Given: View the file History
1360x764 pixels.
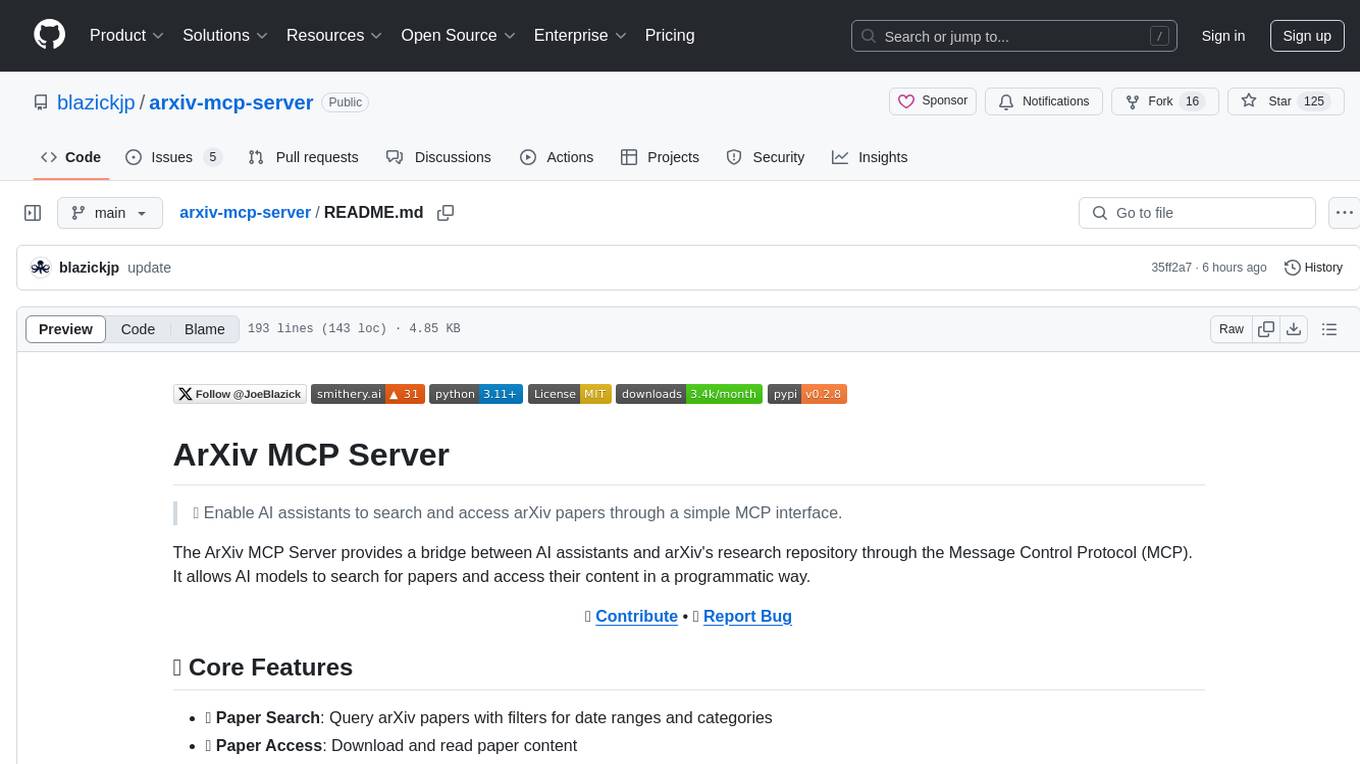Looking at the screenshot, I should tap(1313, 267).
